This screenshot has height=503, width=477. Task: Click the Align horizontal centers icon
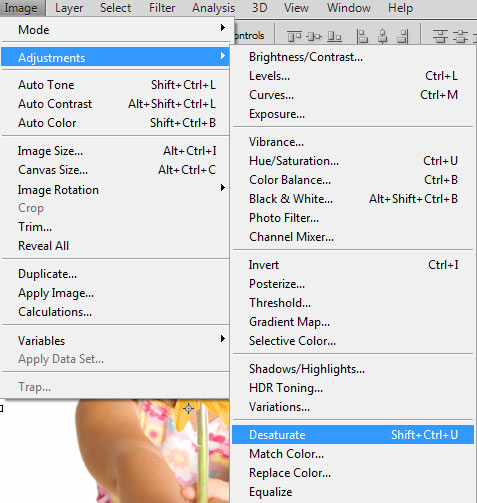pos(383,36)
